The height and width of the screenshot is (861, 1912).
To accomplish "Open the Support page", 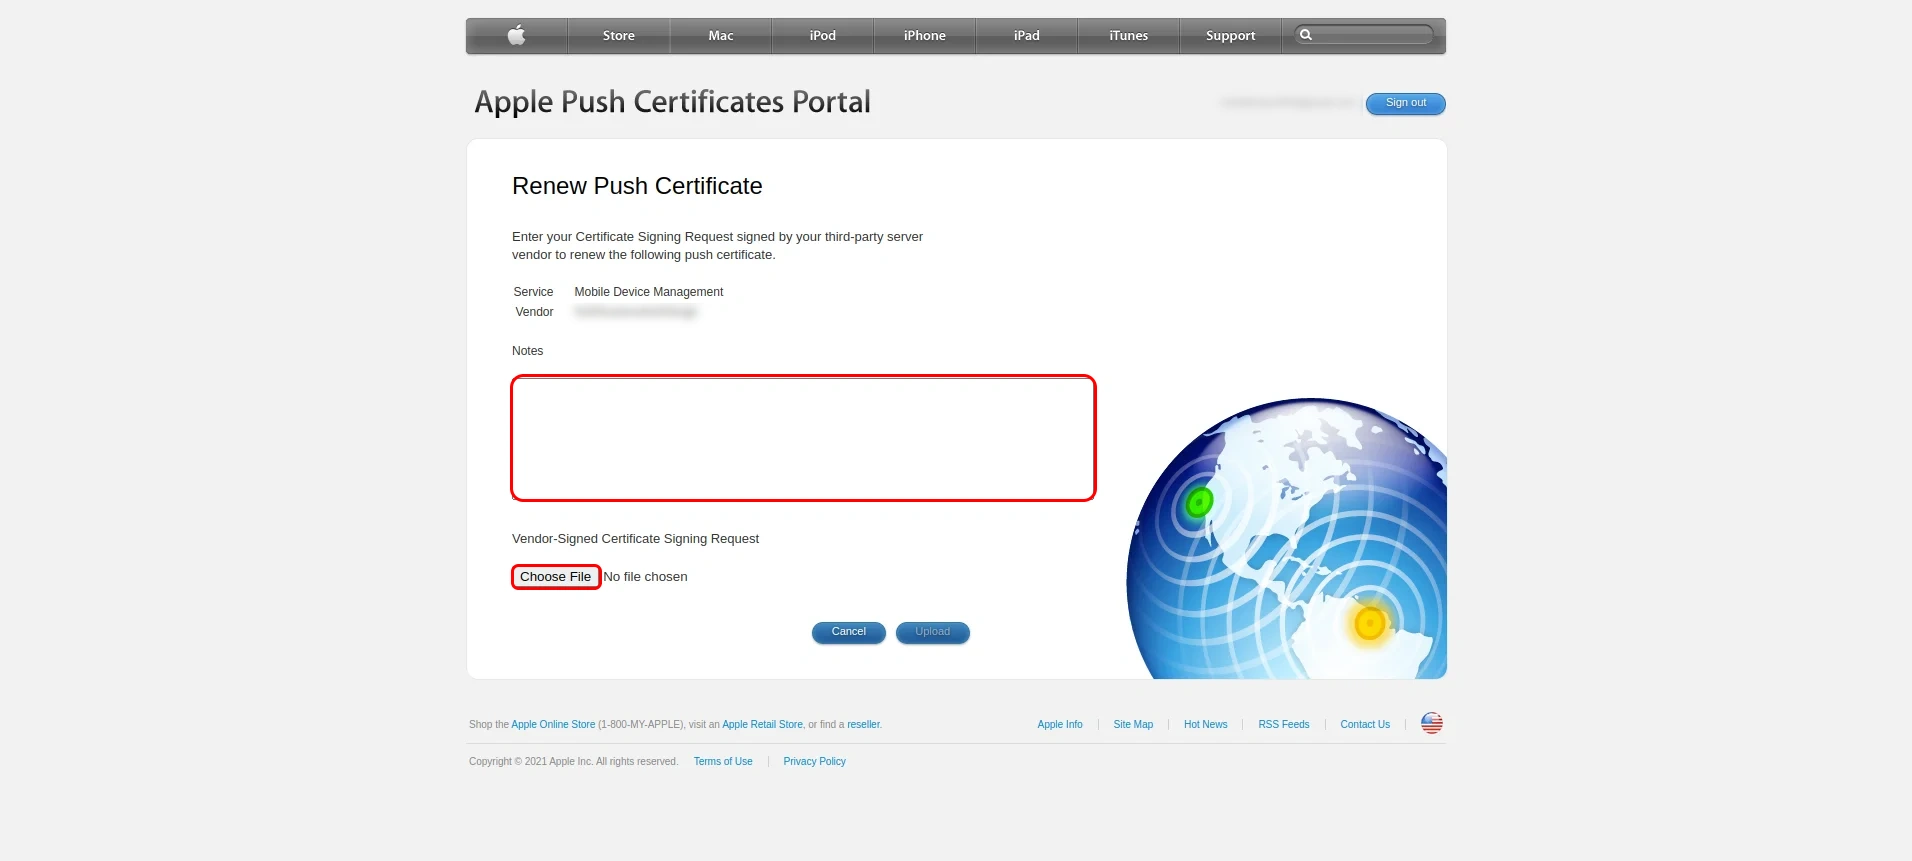I will coord(1230,36).
